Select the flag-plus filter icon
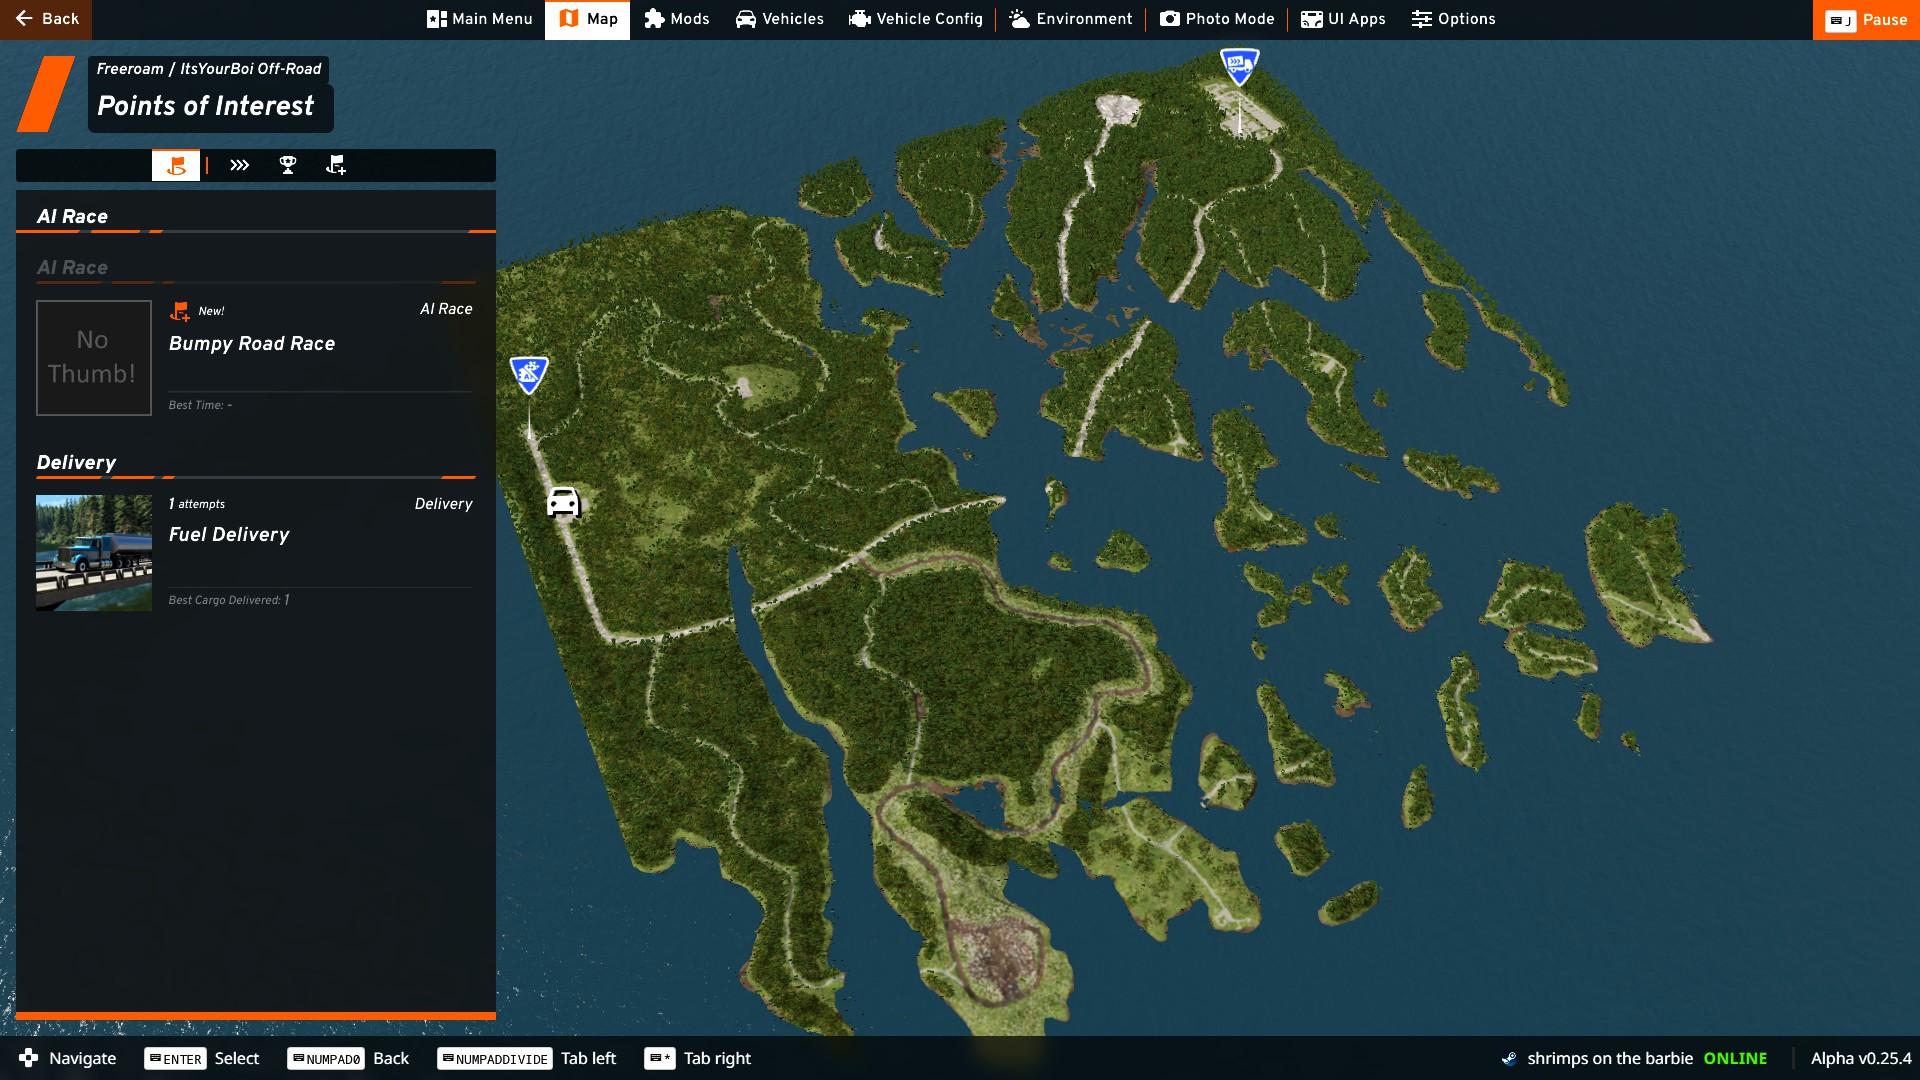Viewport: 1920px width, 1080px height. [x=336, y=165]
